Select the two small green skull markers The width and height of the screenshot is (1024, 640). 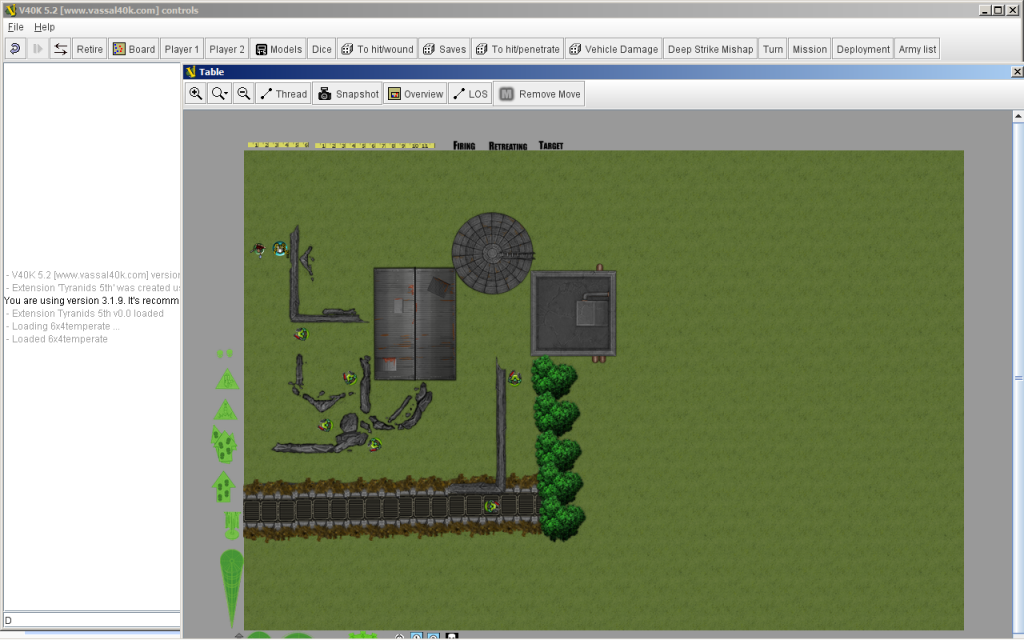[x=225, y=353]
